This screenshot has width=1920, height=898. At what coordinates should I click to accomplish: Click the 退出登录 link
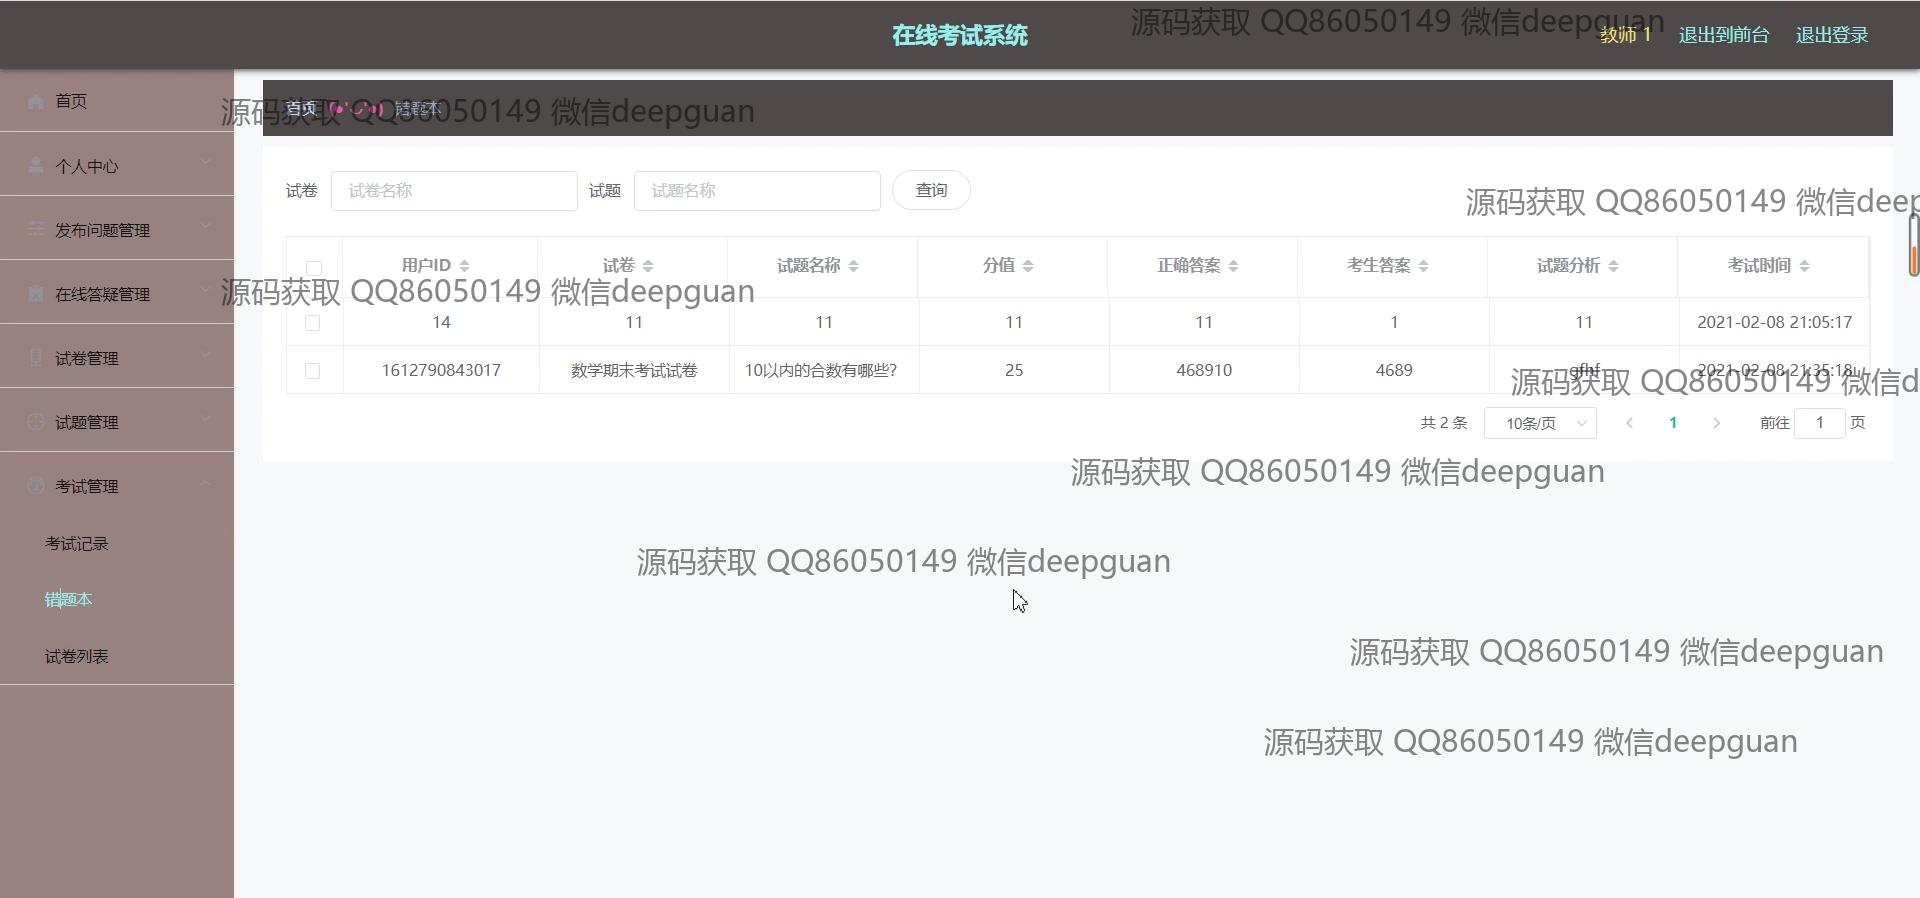(1832, 35)
